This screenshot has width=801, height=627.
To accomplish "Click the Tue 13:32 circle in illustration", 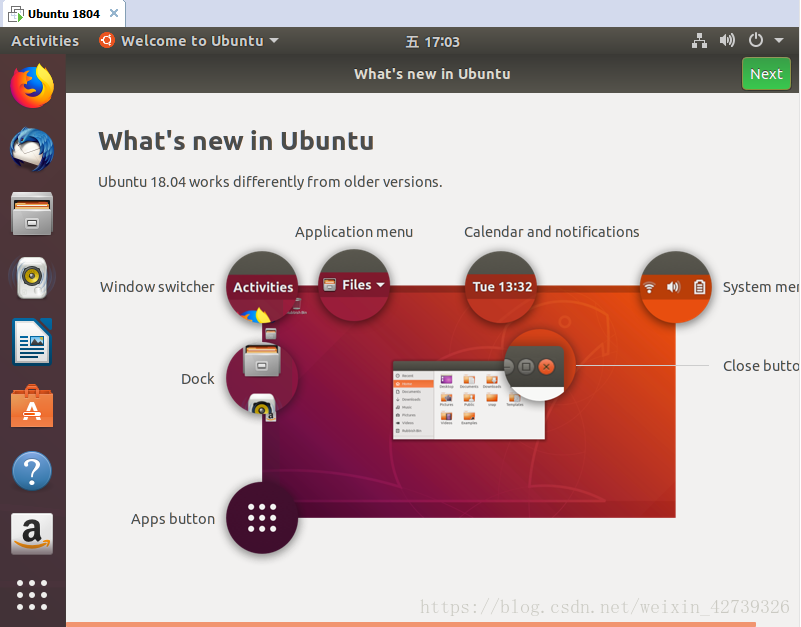I will [501, 287].
